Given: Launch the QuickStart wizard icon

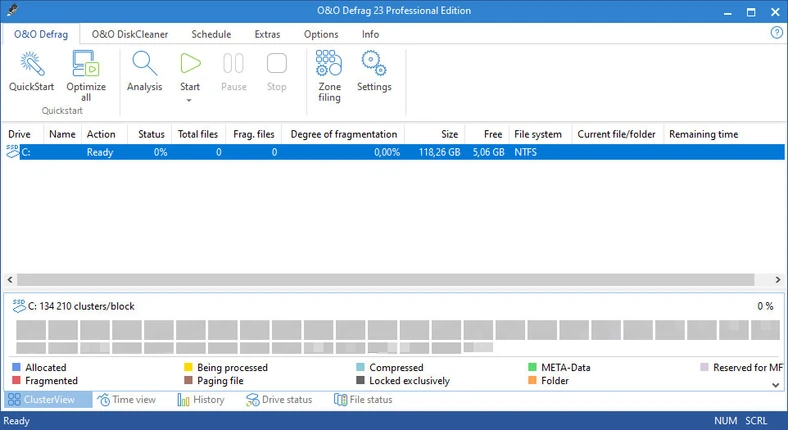Looking at the screenshot, I should [x=32, y=64].
